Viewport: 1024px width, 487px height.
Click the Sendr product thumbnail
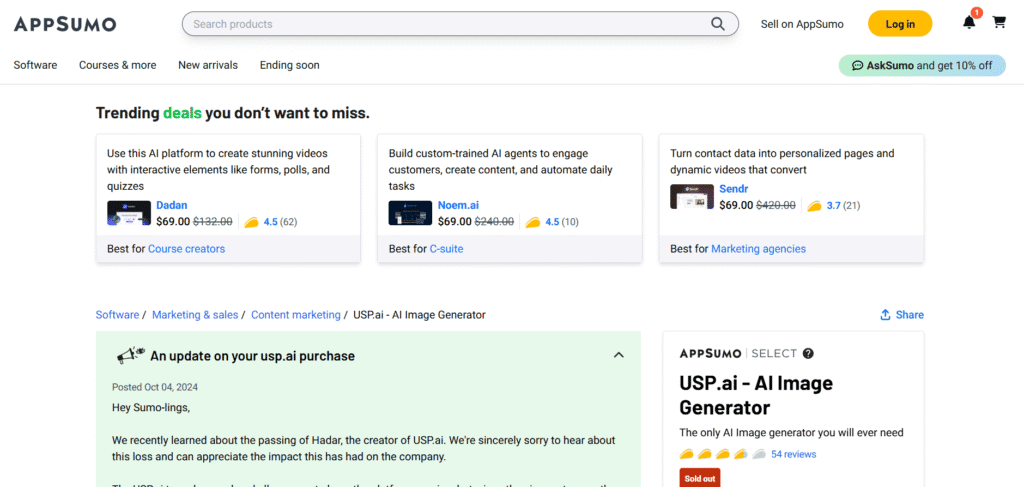[692, 197]
